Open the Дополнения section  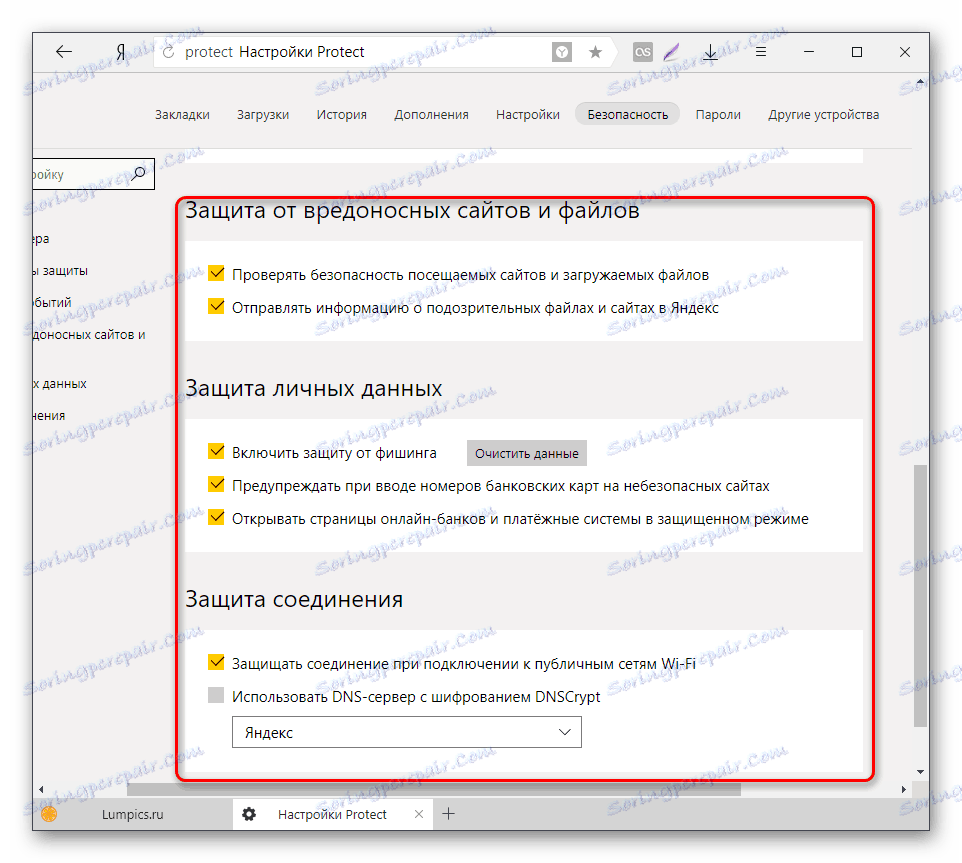[431, 115]
